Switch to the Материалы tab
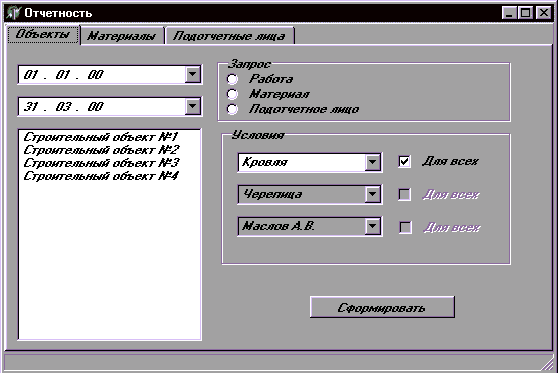This screenshot has height=373, width=558. click(x=122, y=36)
